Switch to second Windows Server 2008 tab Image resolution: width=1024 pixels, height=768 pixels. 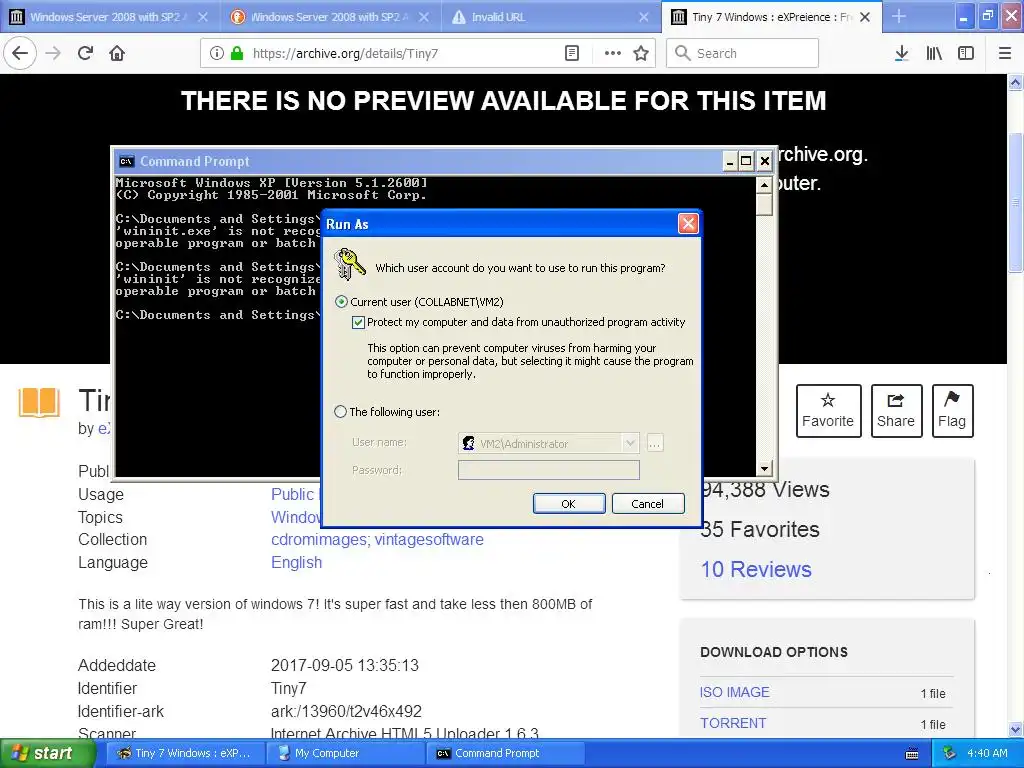330,17
